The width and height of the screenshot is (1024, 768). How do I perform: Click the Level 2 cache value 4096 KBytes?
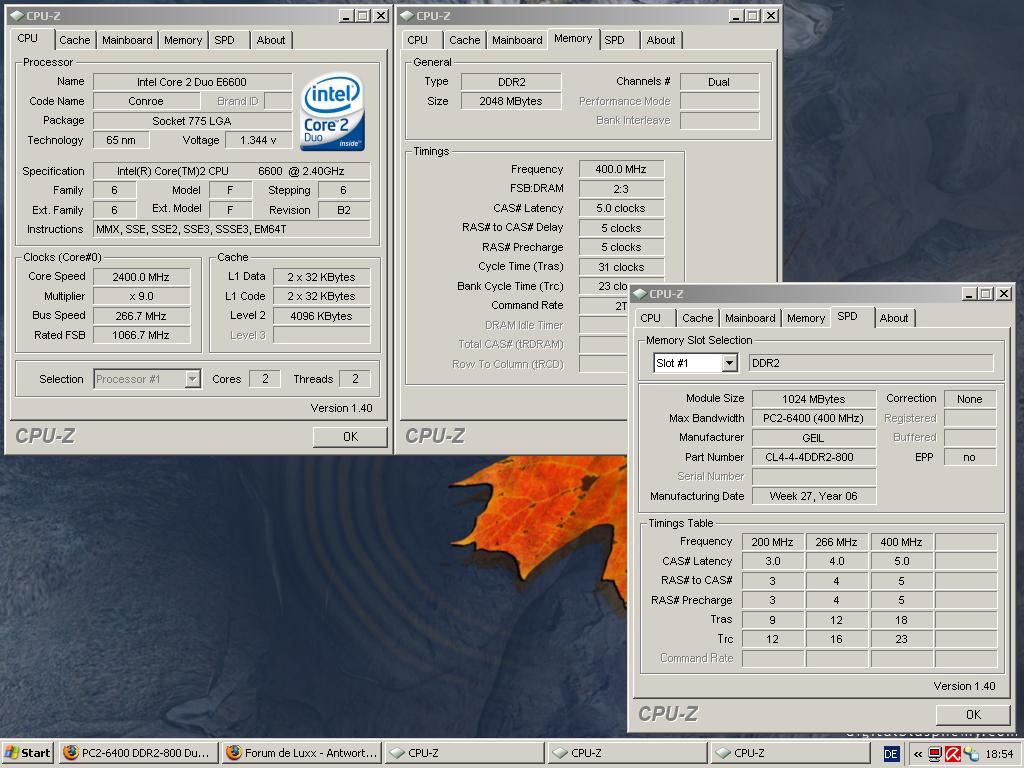point(321,316)
